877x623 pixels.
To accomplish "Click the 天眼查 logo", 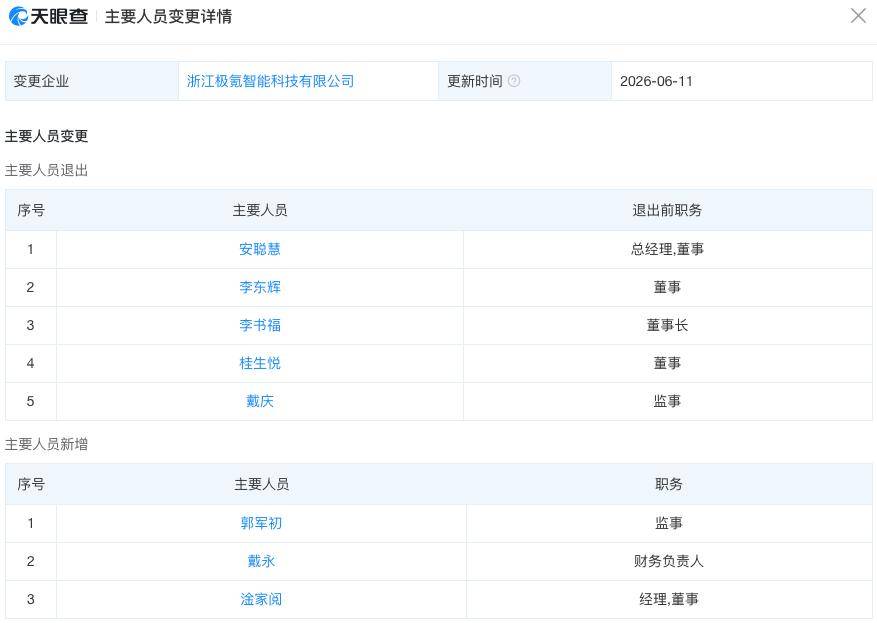I will (x=49, y=16).
